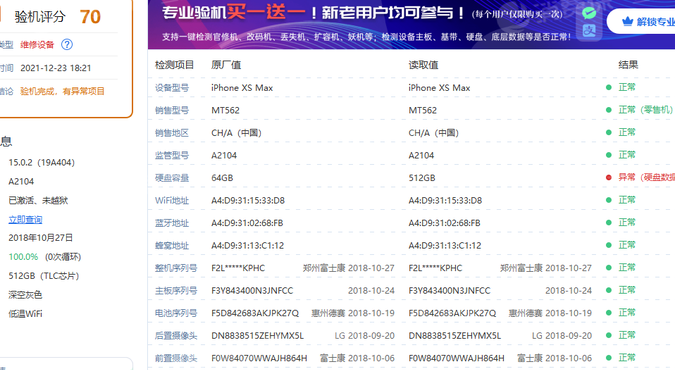Click the 结果 column header
Image resolution: width=675 pixels, height=370 pixels.
coord(628,65)
